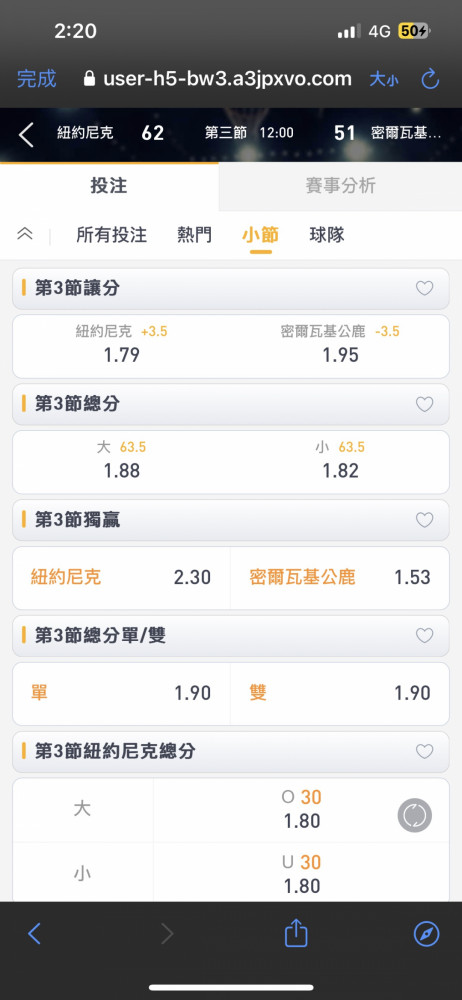The height and width of the screenshot is (1000, 462).
Task: Reload page with the refresh icon
Action: click(431, 79)
